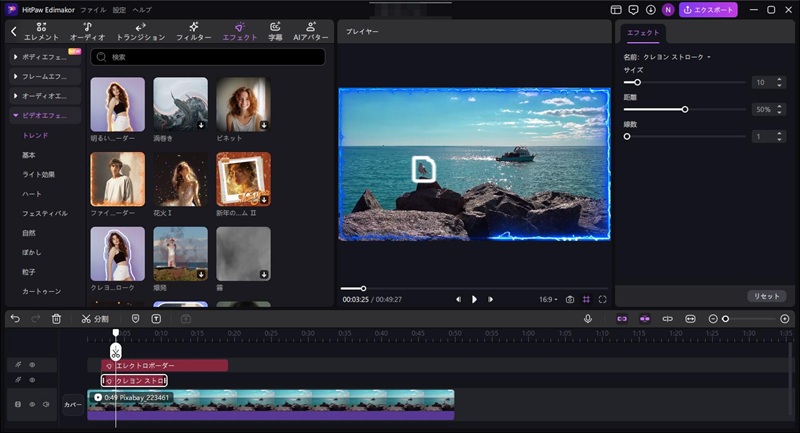Open the フィルター tab
The height and width of the screenshot is (433, 800).
(x=193, y=32)
